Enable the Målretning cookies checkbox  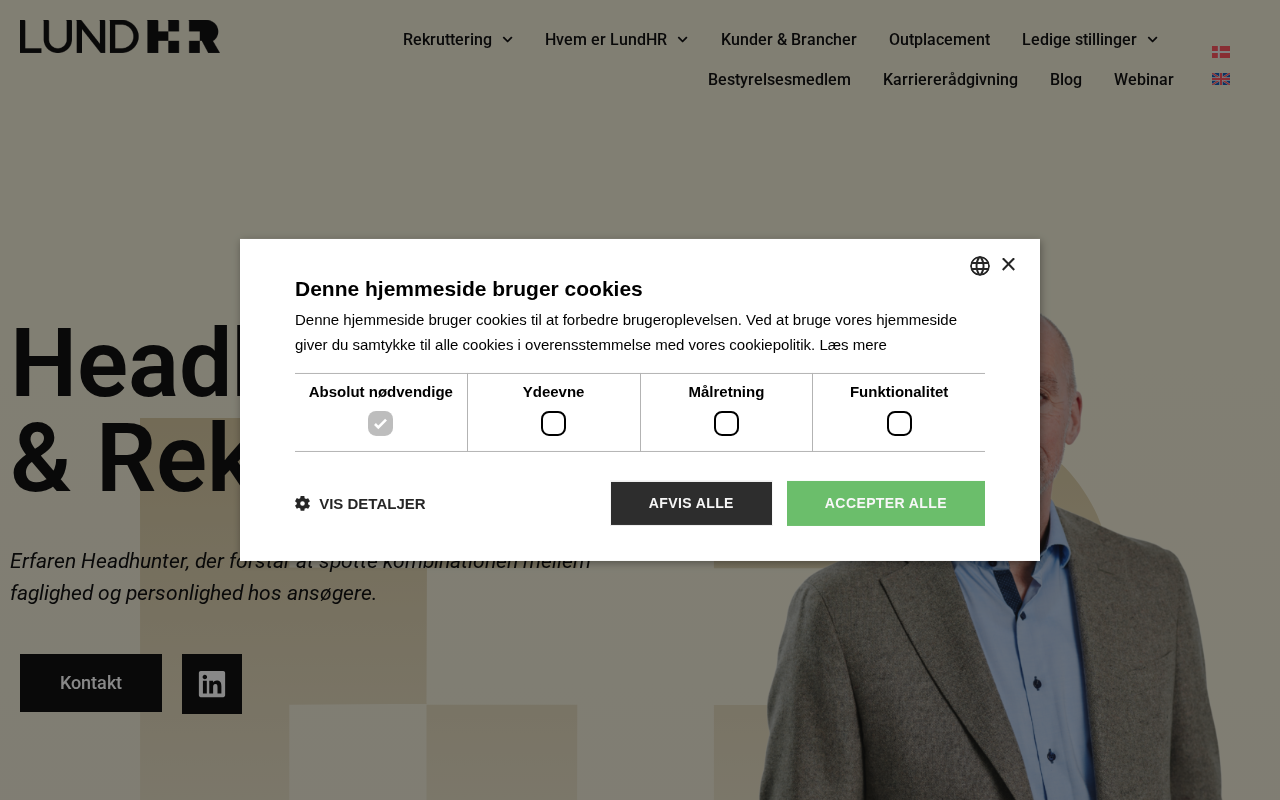click(726, 424)
